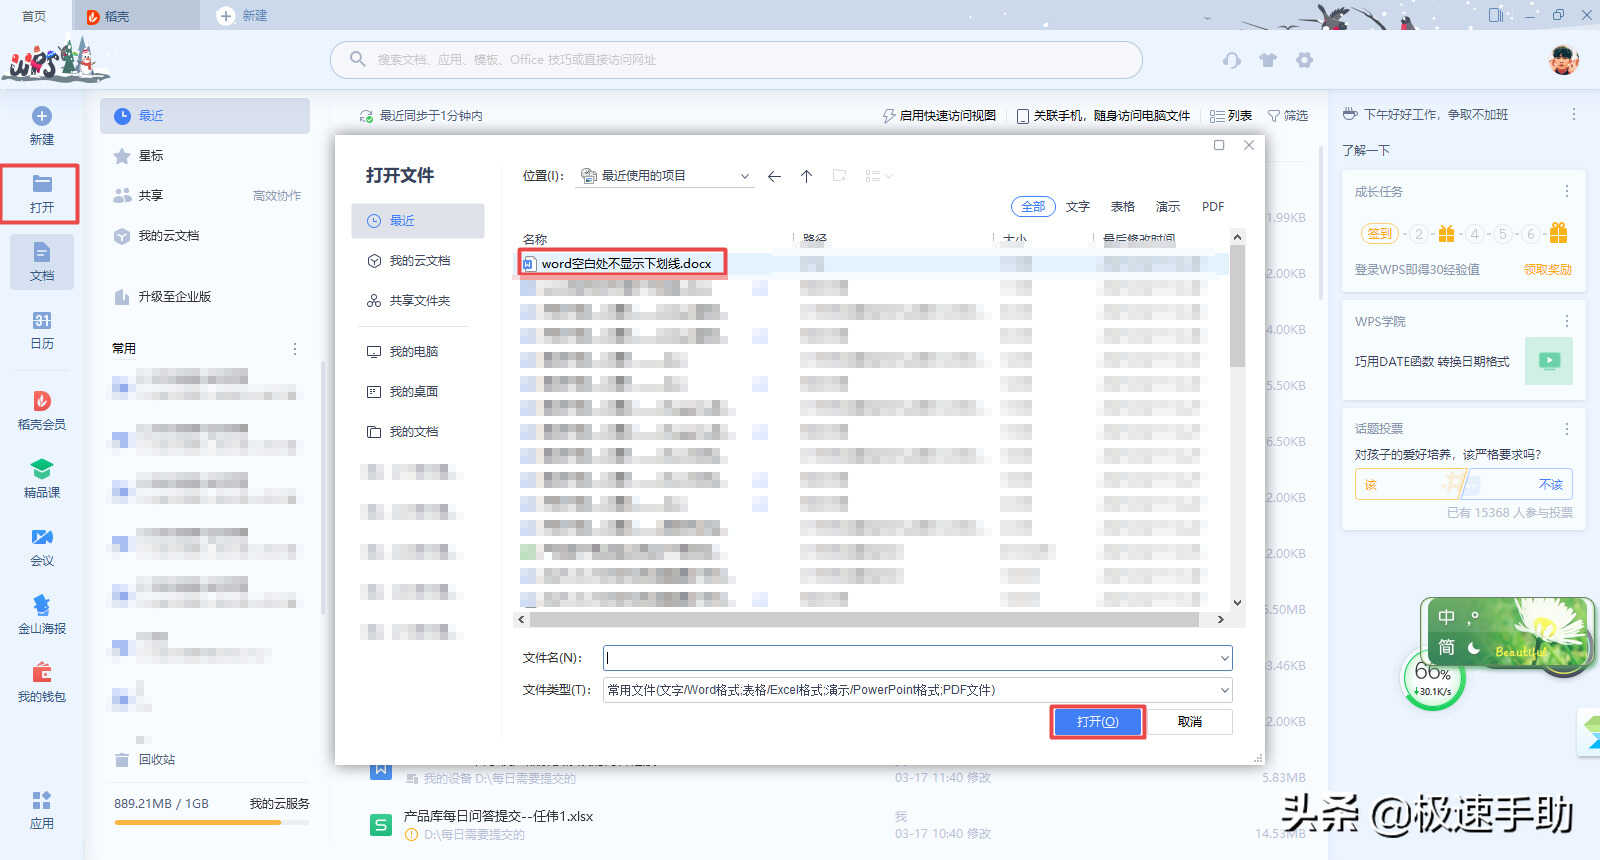This screenshot has width=1600, height=860.
Task: Click the 新建 plus icon in sidebar
Action: 42,116
